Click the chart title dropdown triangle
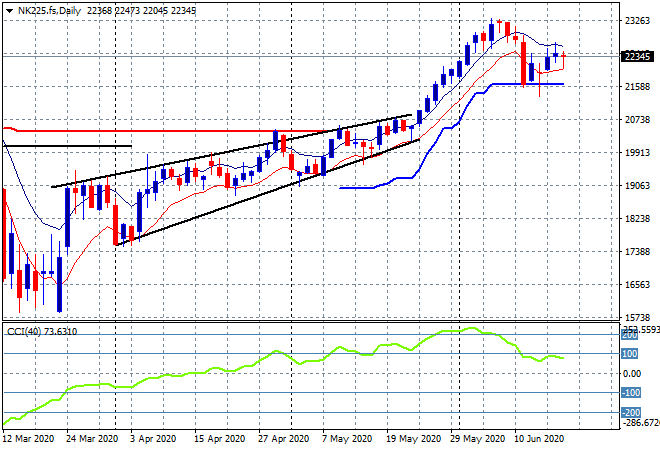 pyautogui.click(x=9, y=11)
